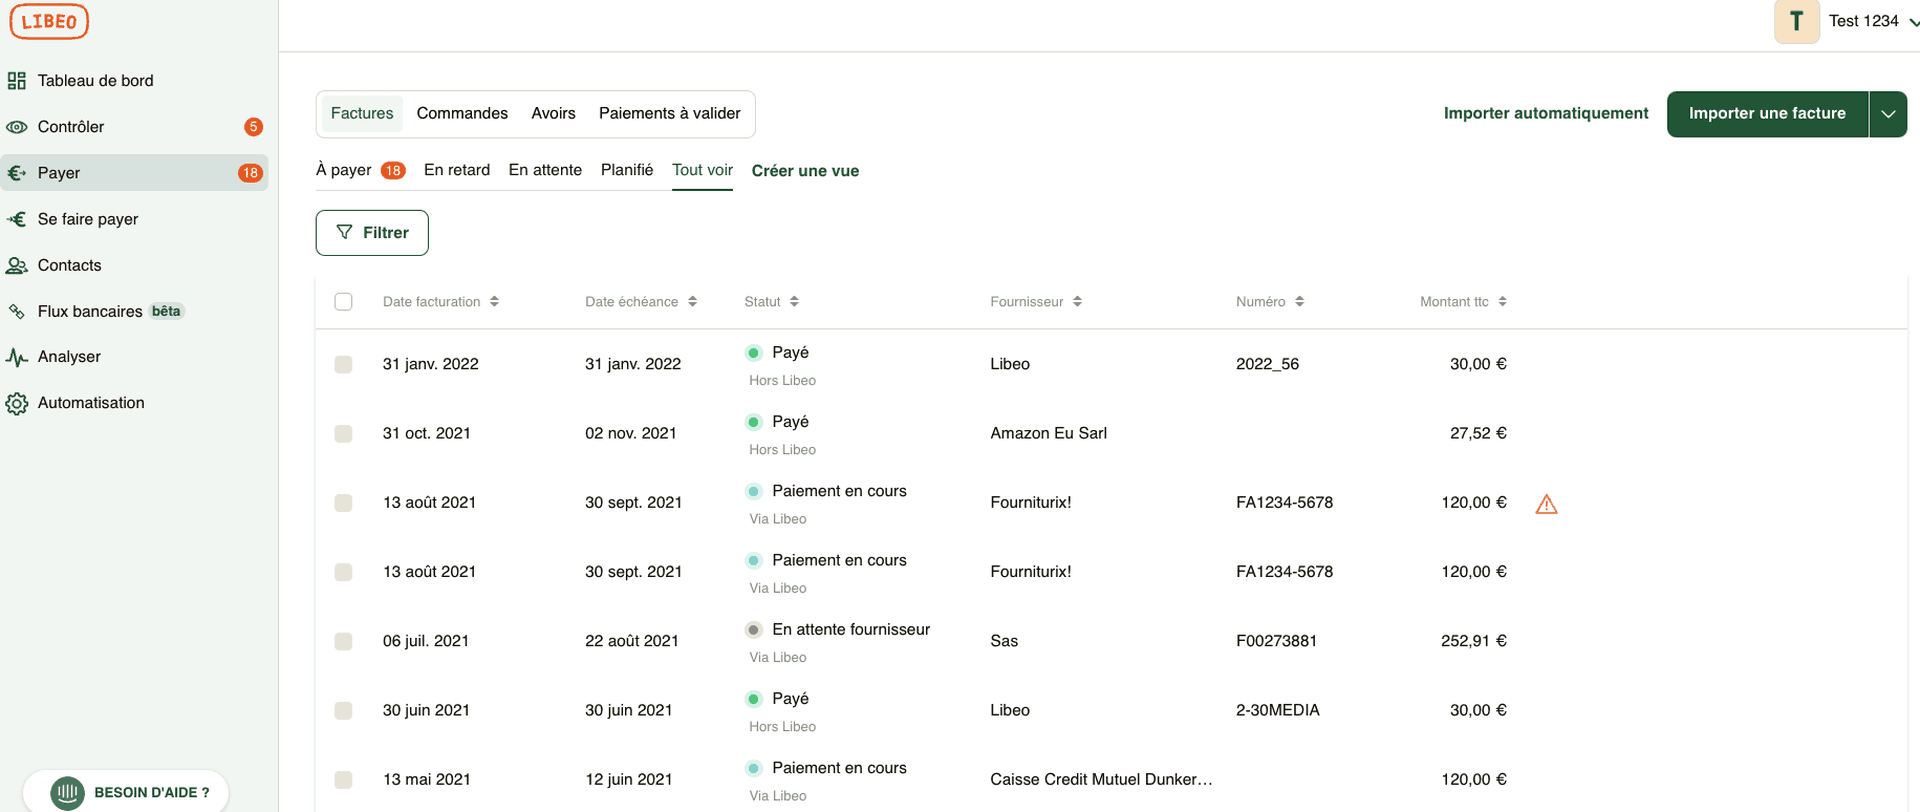Screen dimensions: 1920x812
Task: Click the 18 badge on À payer
Action: click(393, 170)
